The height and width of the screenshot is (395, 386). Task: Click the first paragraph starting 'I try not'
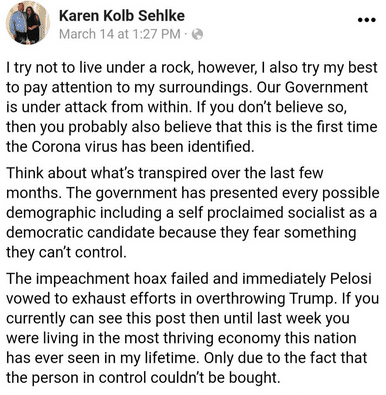(192, 107)
